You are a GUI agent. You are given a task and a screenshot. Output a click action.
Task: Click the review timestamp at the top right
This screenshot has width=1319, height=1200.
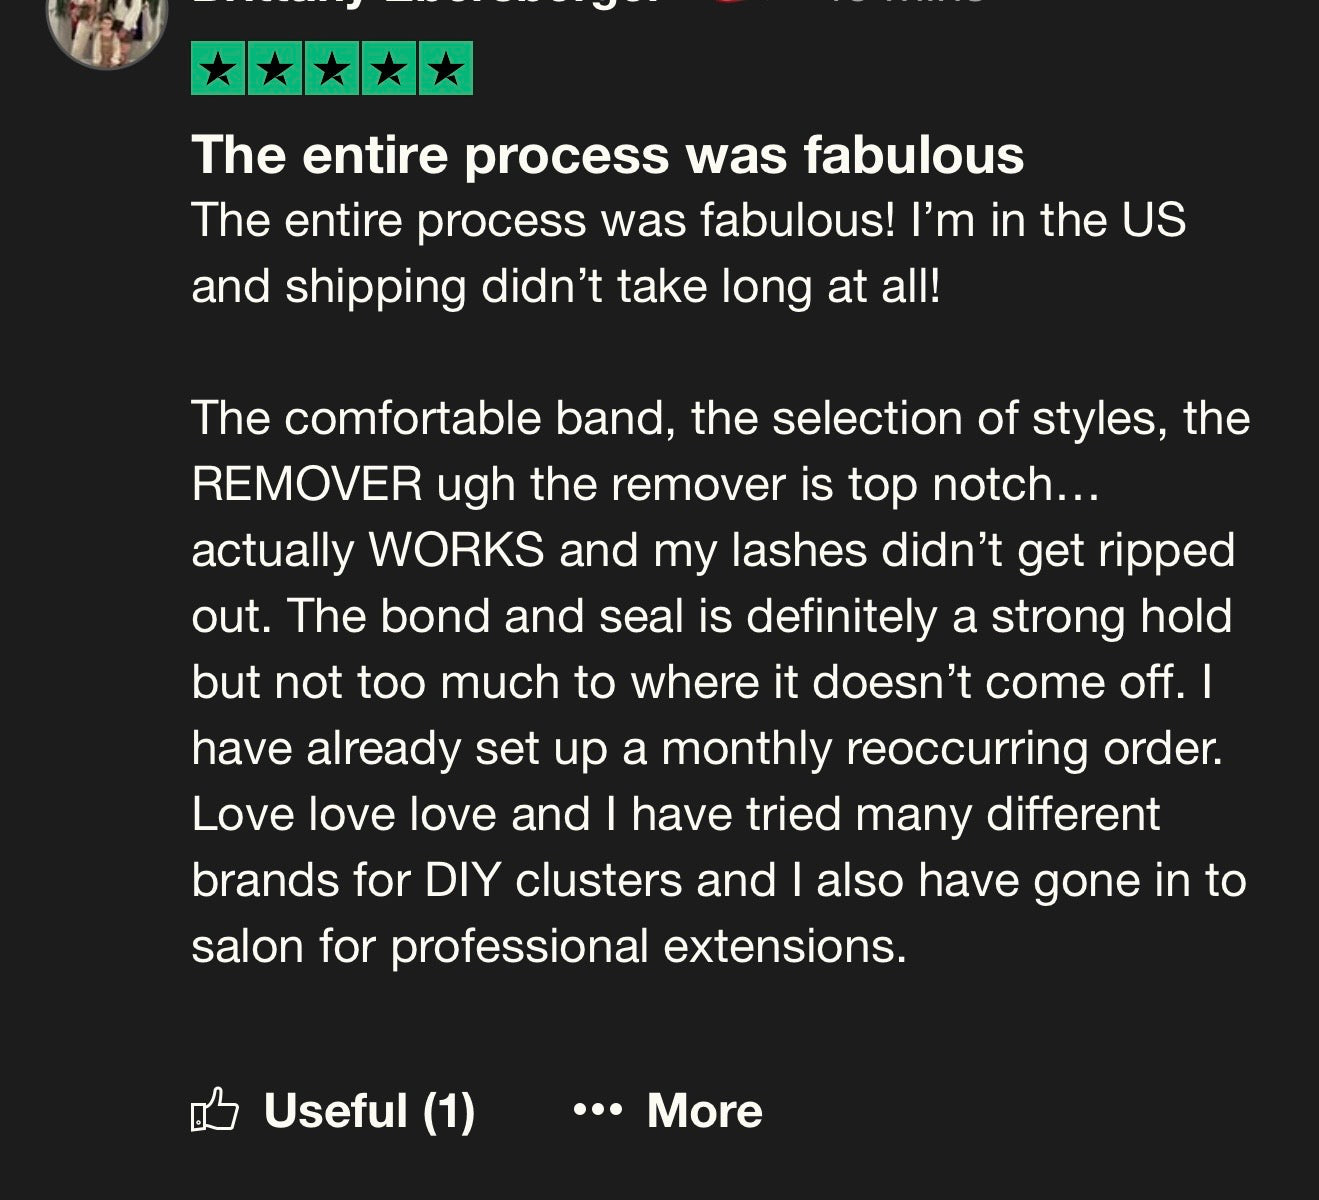(900, 4)
